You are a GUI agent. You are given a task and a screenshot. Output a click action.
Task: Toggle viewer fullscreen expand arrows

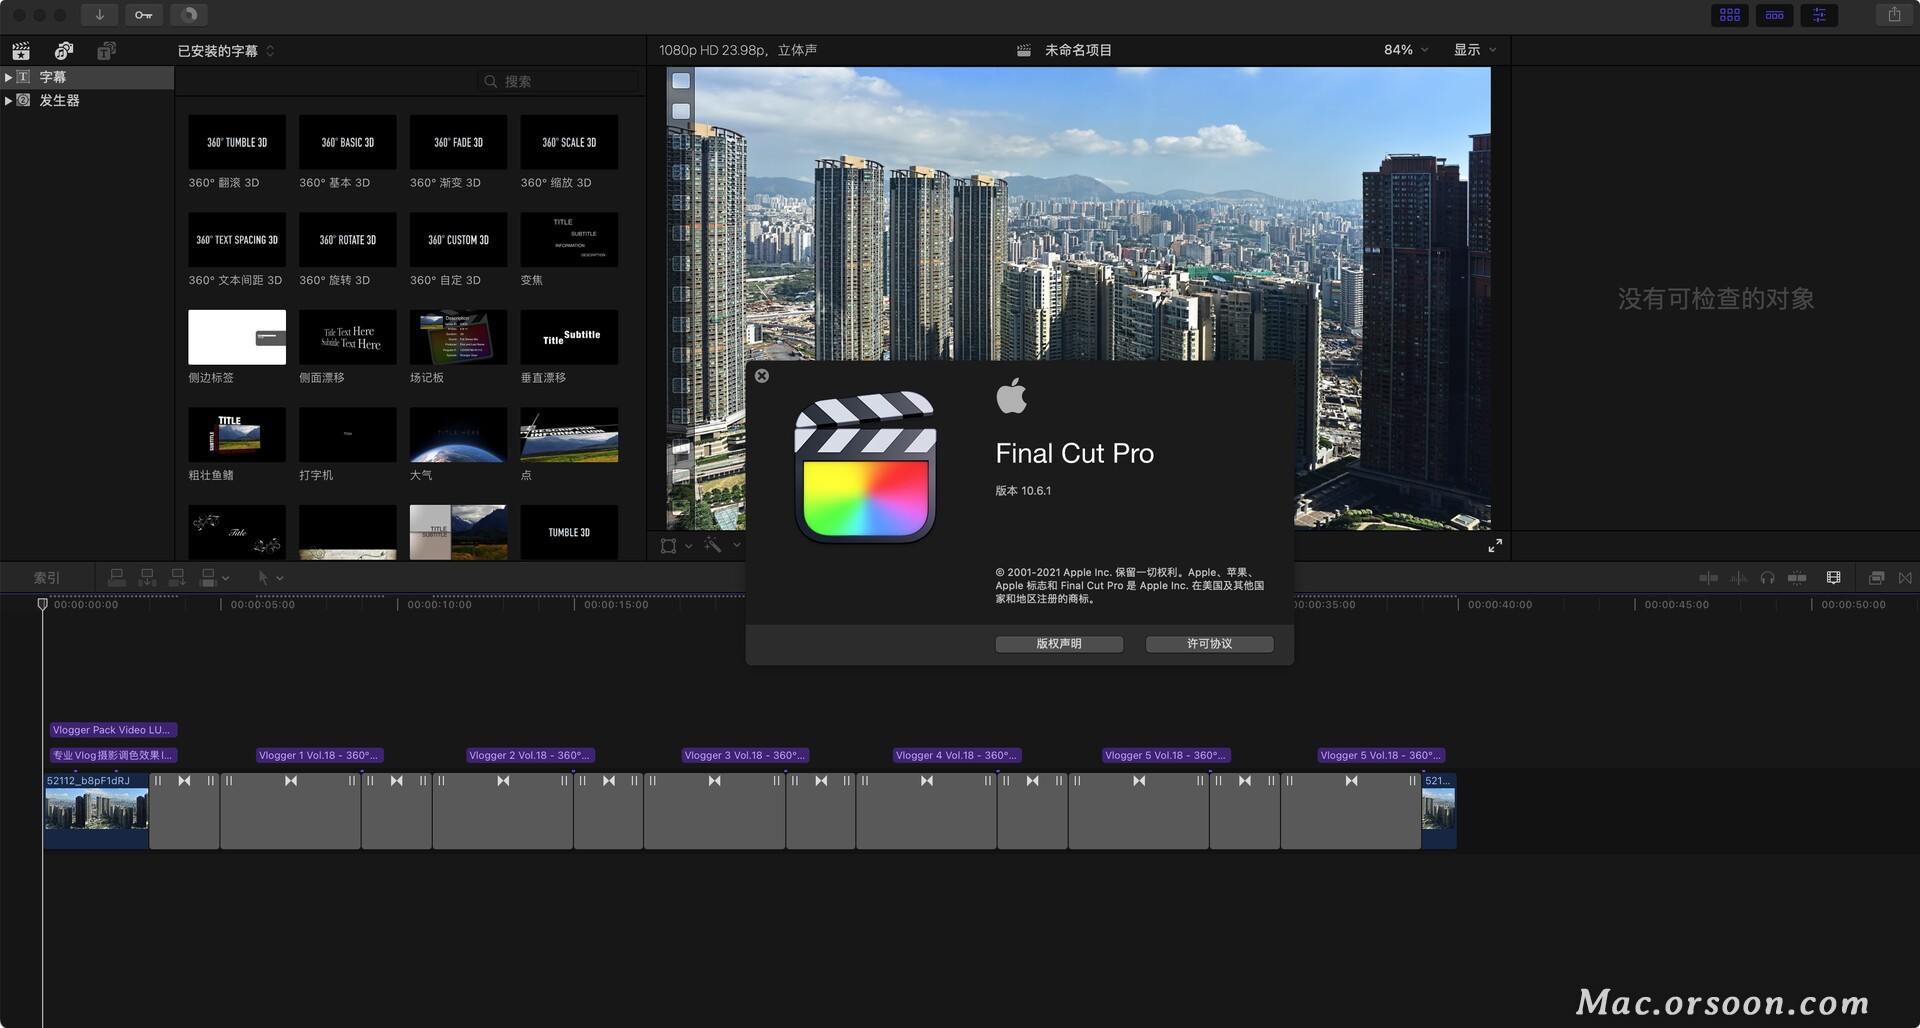1495,545
